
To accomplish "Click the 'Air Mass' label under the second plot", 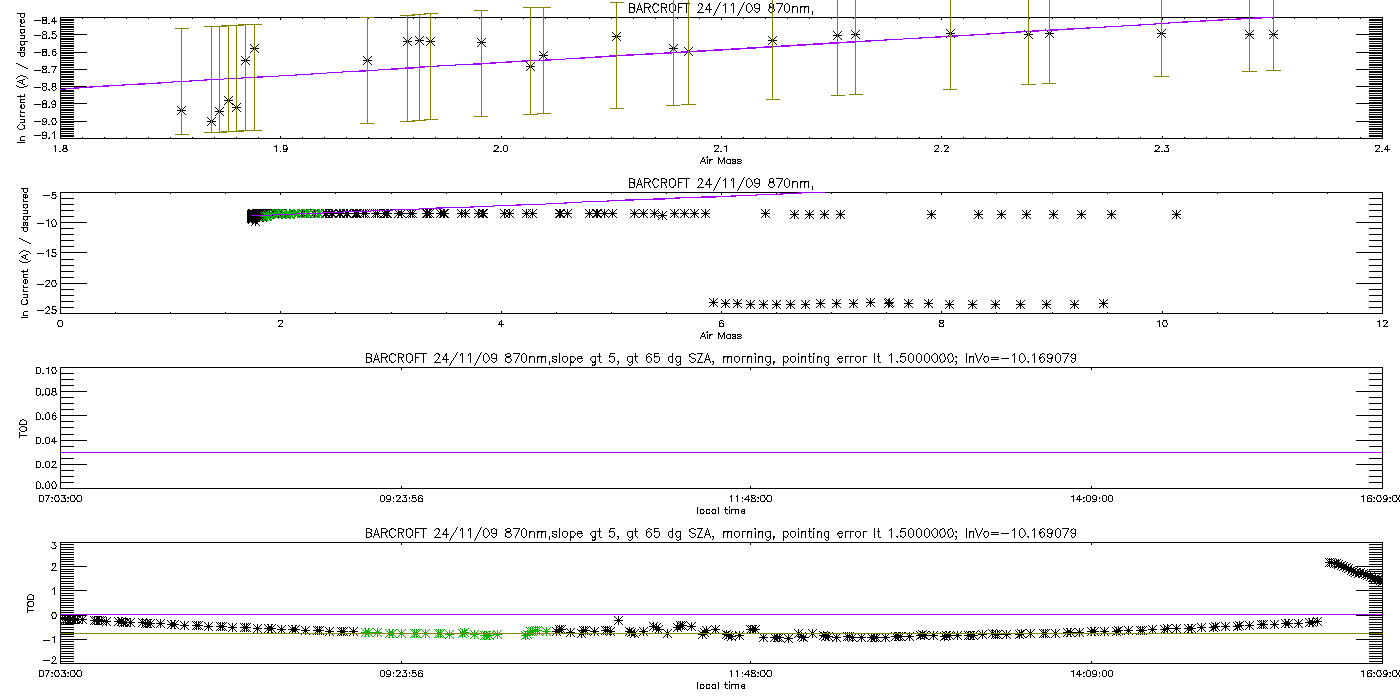I will coord(720,335).
